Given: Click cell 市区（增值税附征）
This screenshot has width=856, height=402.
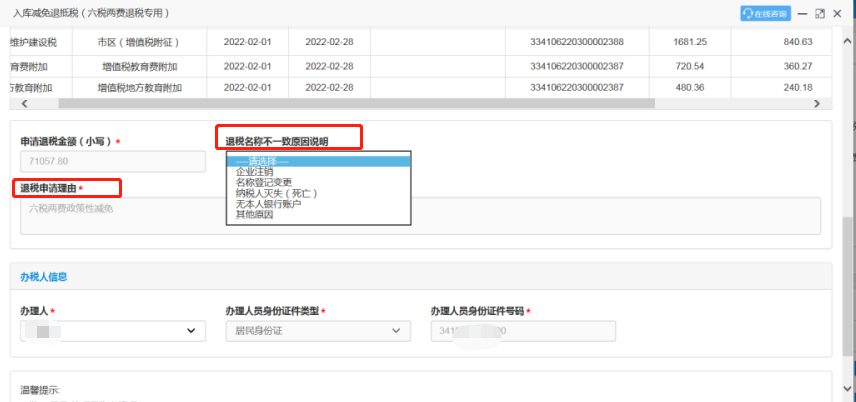Looking at the screenshot, I should coord(139,42).
